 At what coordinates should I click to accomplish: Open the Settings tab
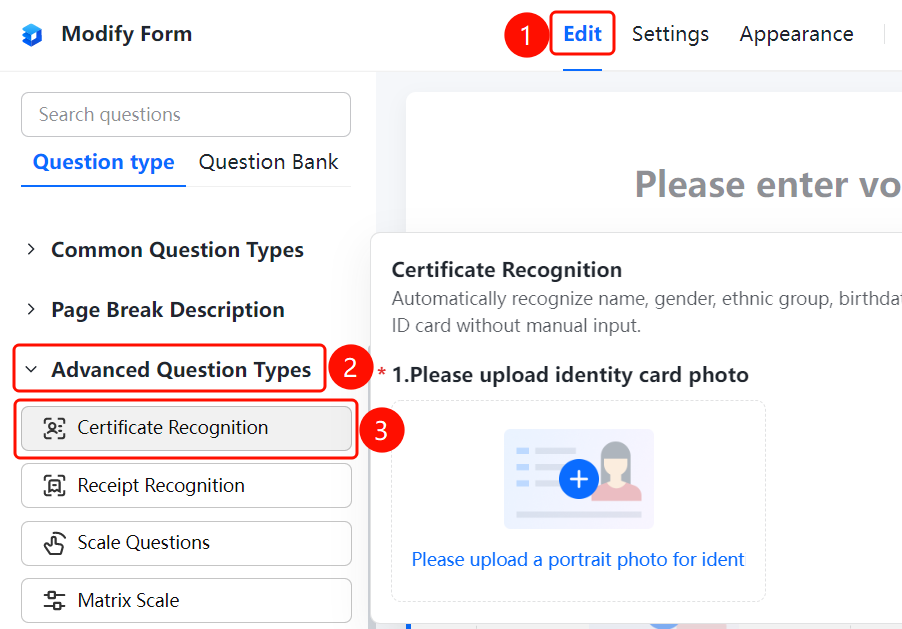coord(670,34)
